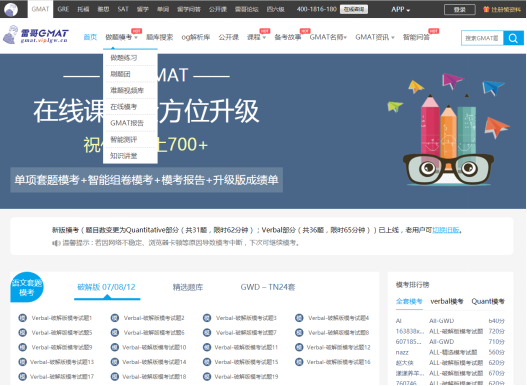Switch ranking to Quant模考 tab
Image resolution: width=527 pixels, height=386 pixels.
[x=488, y=301]
